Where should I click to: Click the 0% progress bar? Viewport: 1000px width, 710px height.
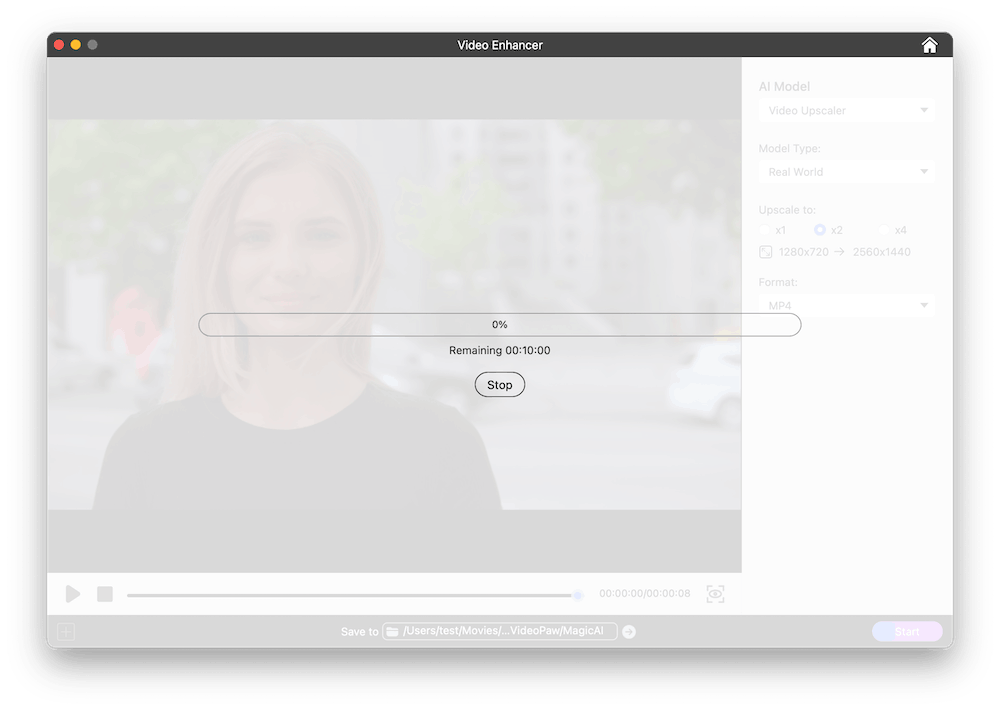[499, 325]
